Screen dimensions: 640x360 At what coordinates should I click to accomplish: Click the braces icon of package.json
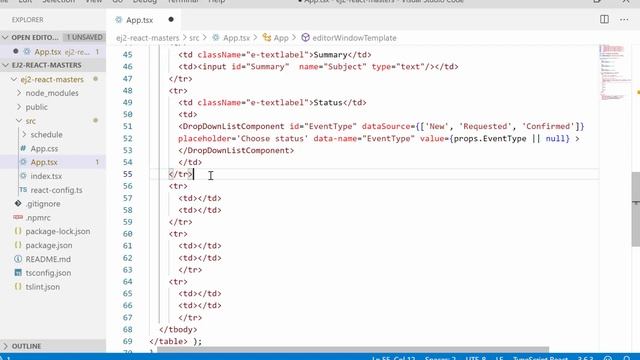18,245
